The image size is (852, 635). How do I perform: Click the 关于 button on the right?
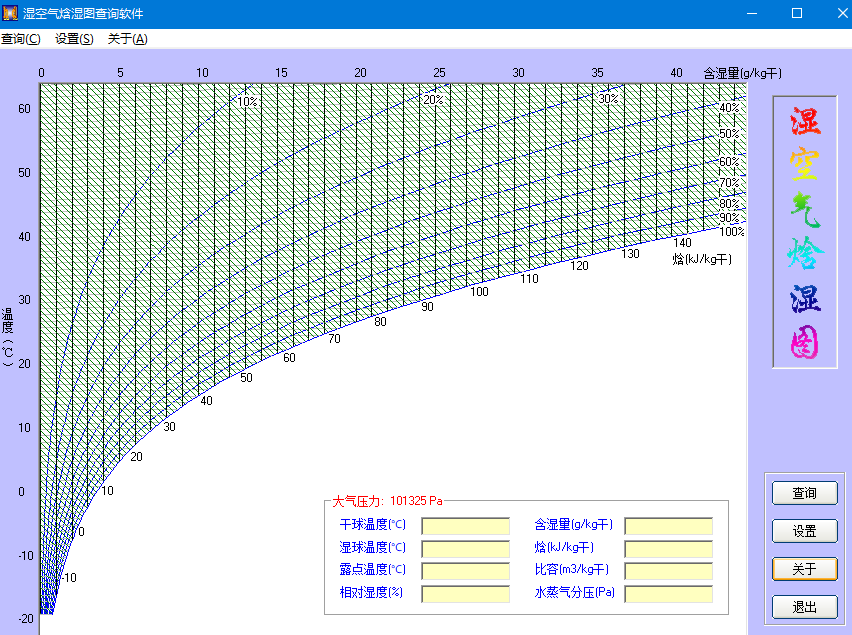pyautogui.click(x=804, y=569)
